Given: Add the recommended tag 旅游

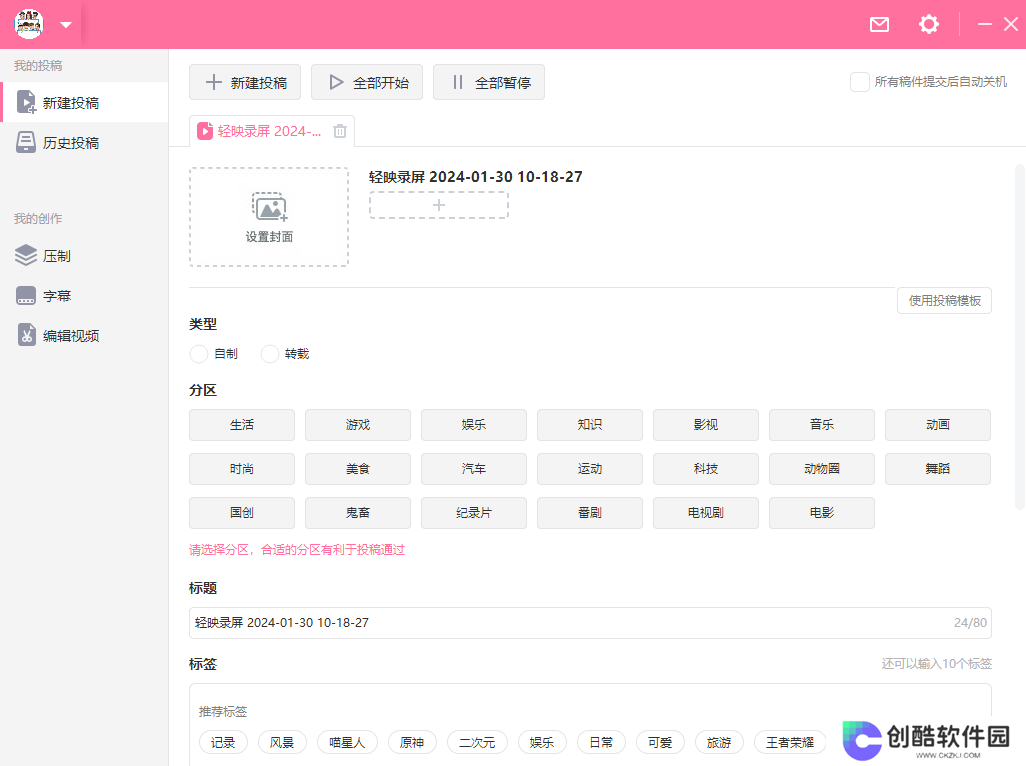Looking at the screenshot, I should (719, 742).
